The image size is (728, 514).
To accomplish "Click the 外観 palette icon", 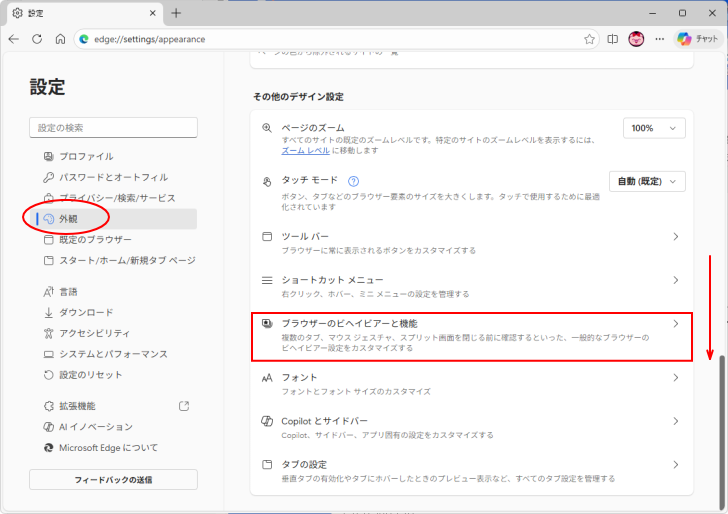I will click(49, 219).
